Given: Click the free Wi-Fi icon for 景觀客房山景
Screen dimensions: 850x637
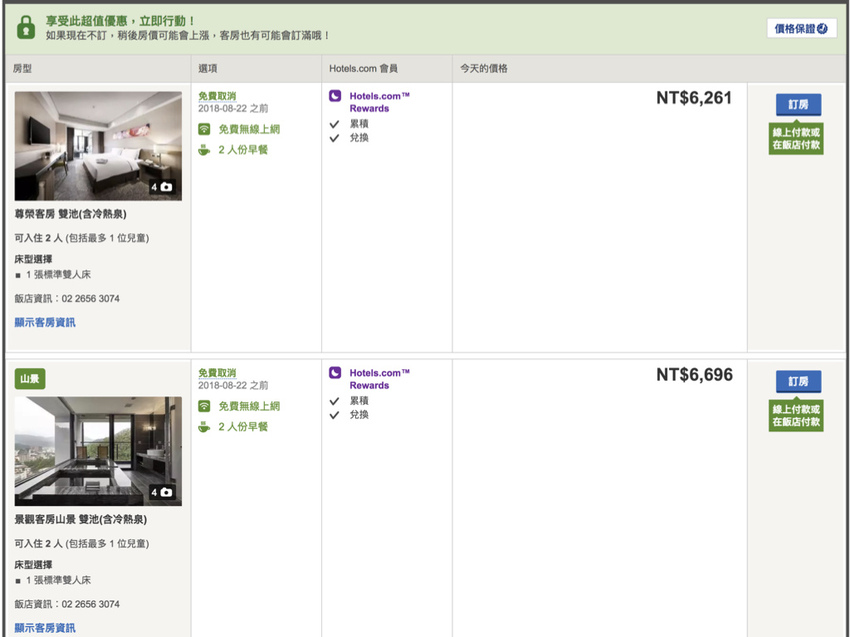Looking at the screenshot, I should click(x=204, y=406).
